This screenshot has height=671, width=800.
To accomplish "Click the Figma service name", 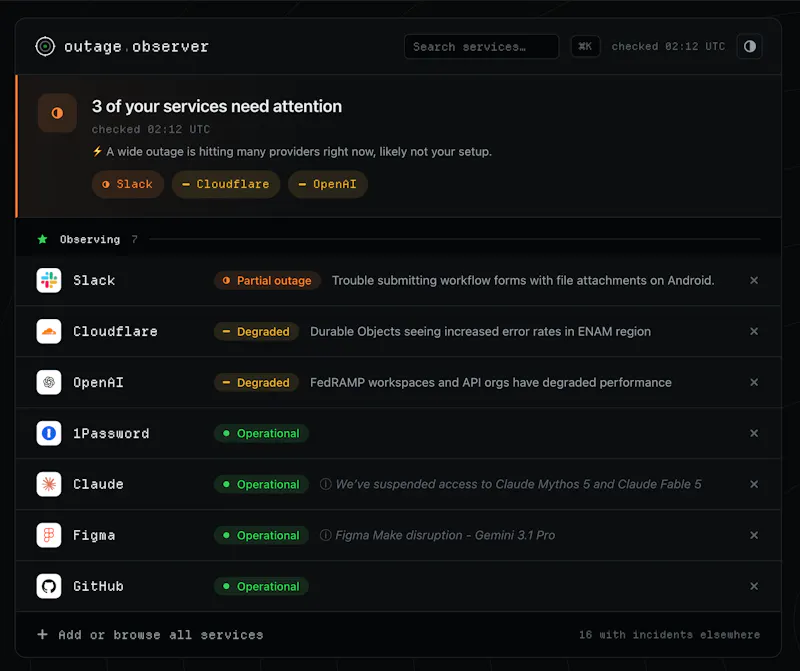I will 94,535.
